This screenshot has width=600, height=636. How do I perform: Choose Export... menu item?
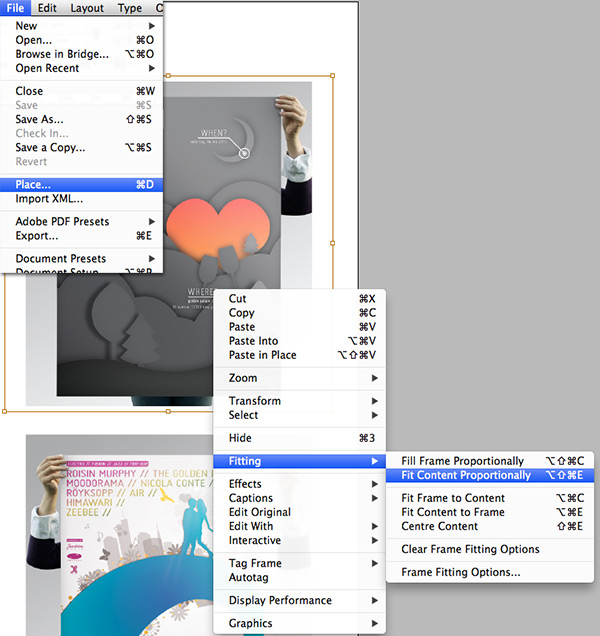(x=82, y=236)
